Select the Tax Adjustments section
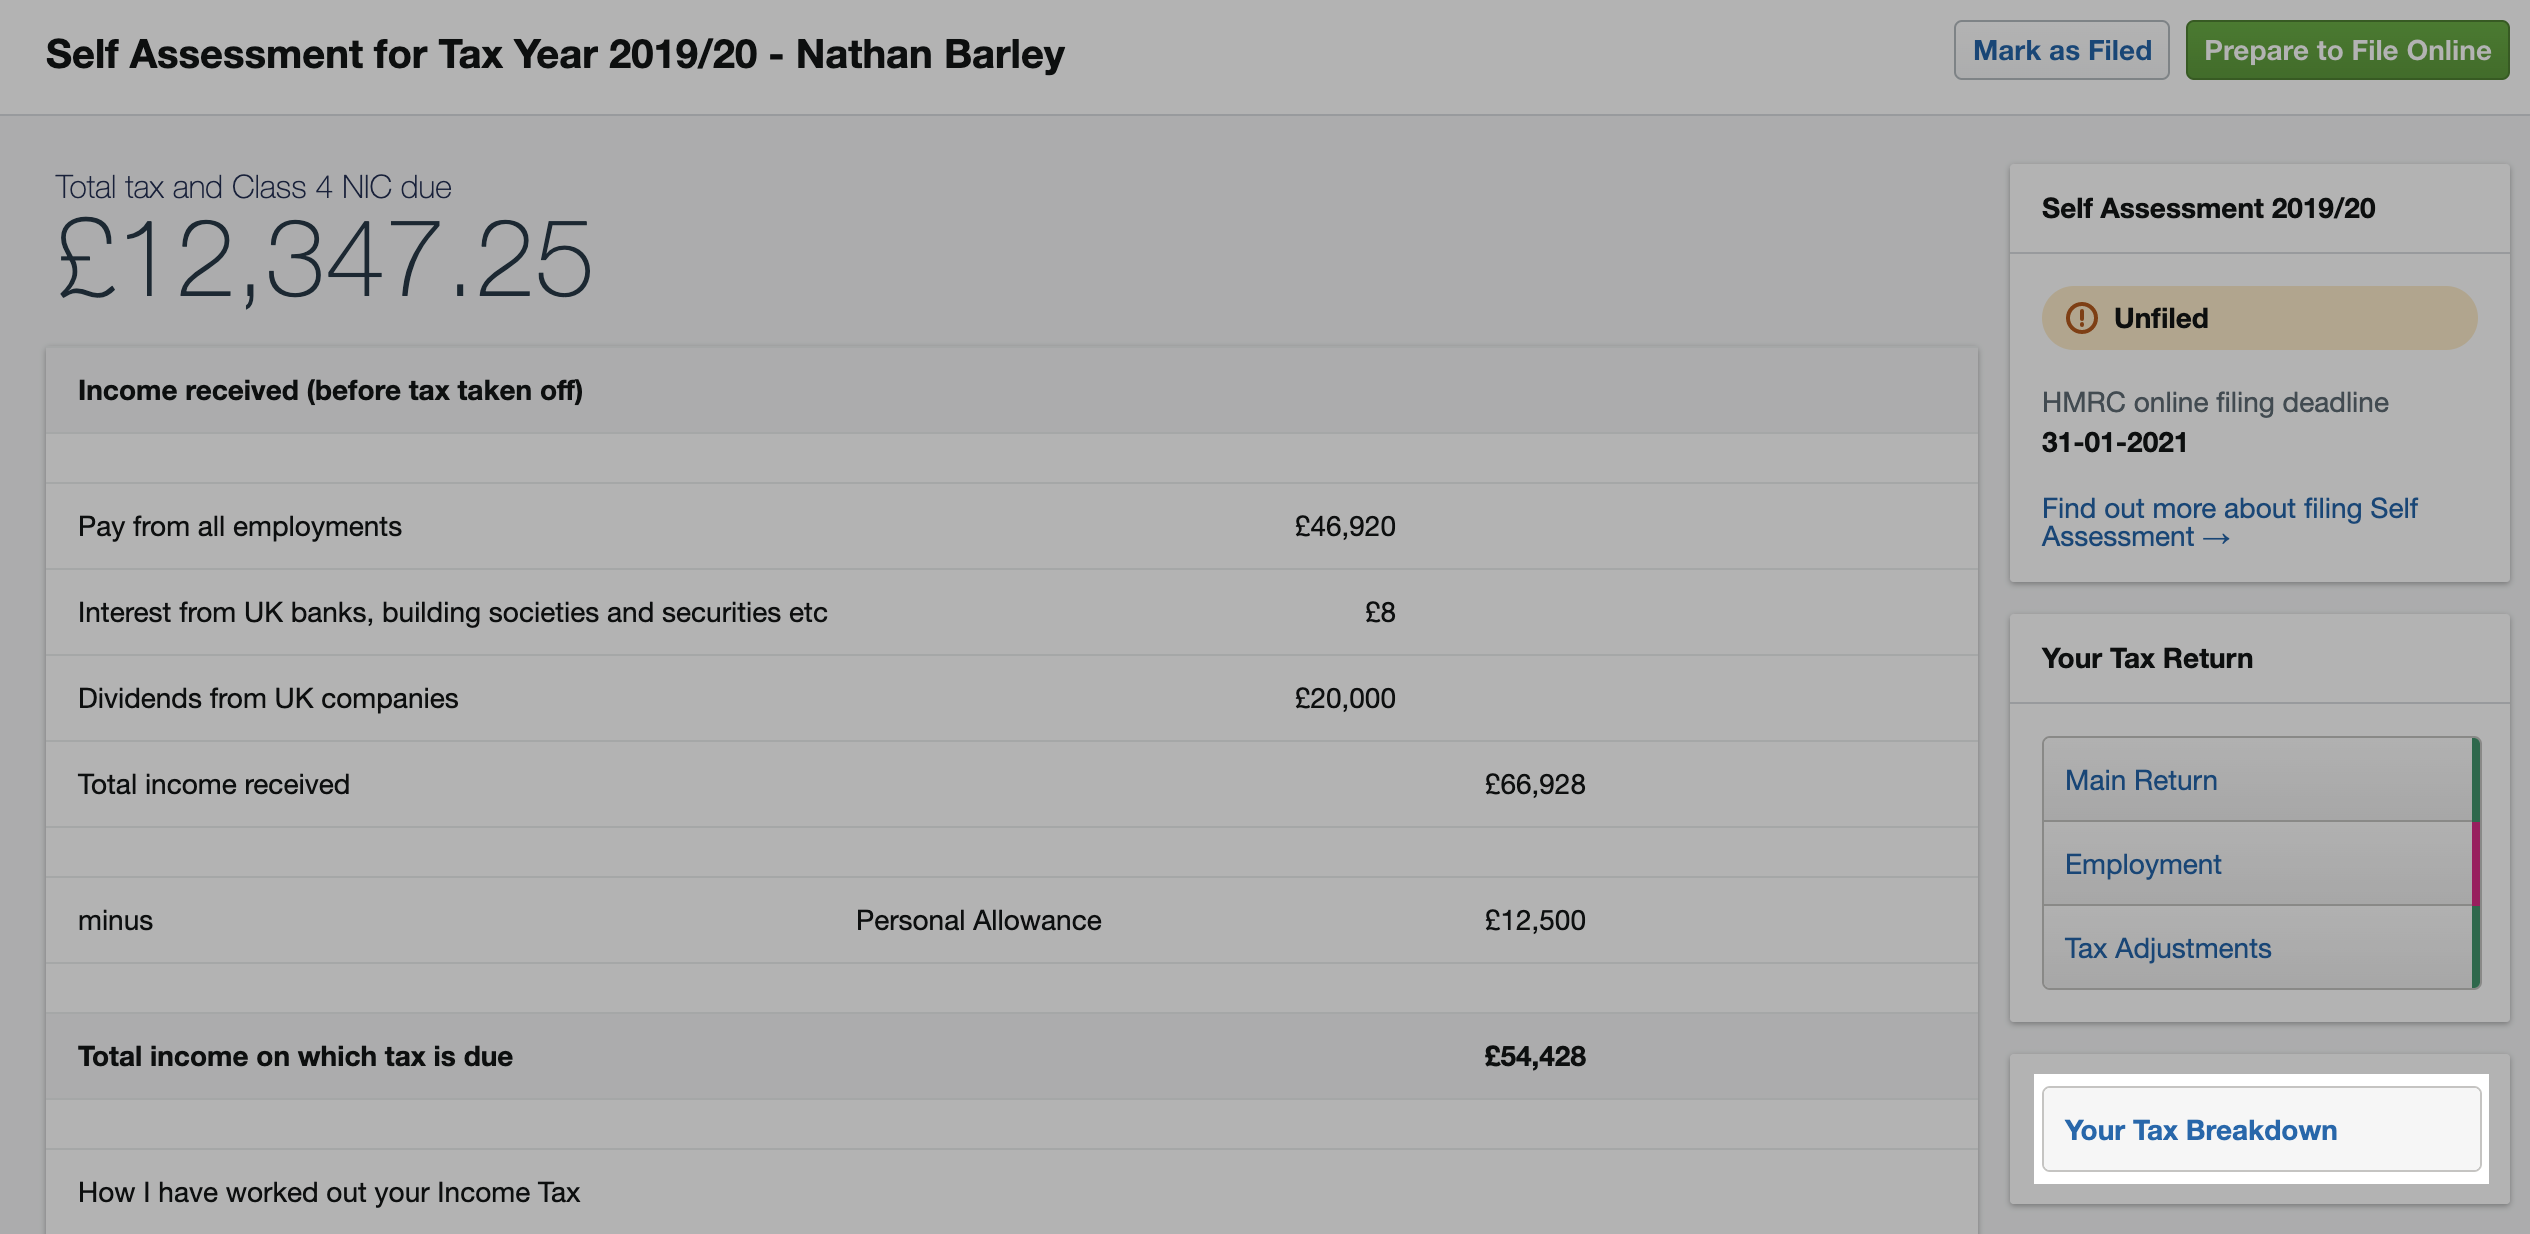 pyautogui.click(x=2167, y=948)
